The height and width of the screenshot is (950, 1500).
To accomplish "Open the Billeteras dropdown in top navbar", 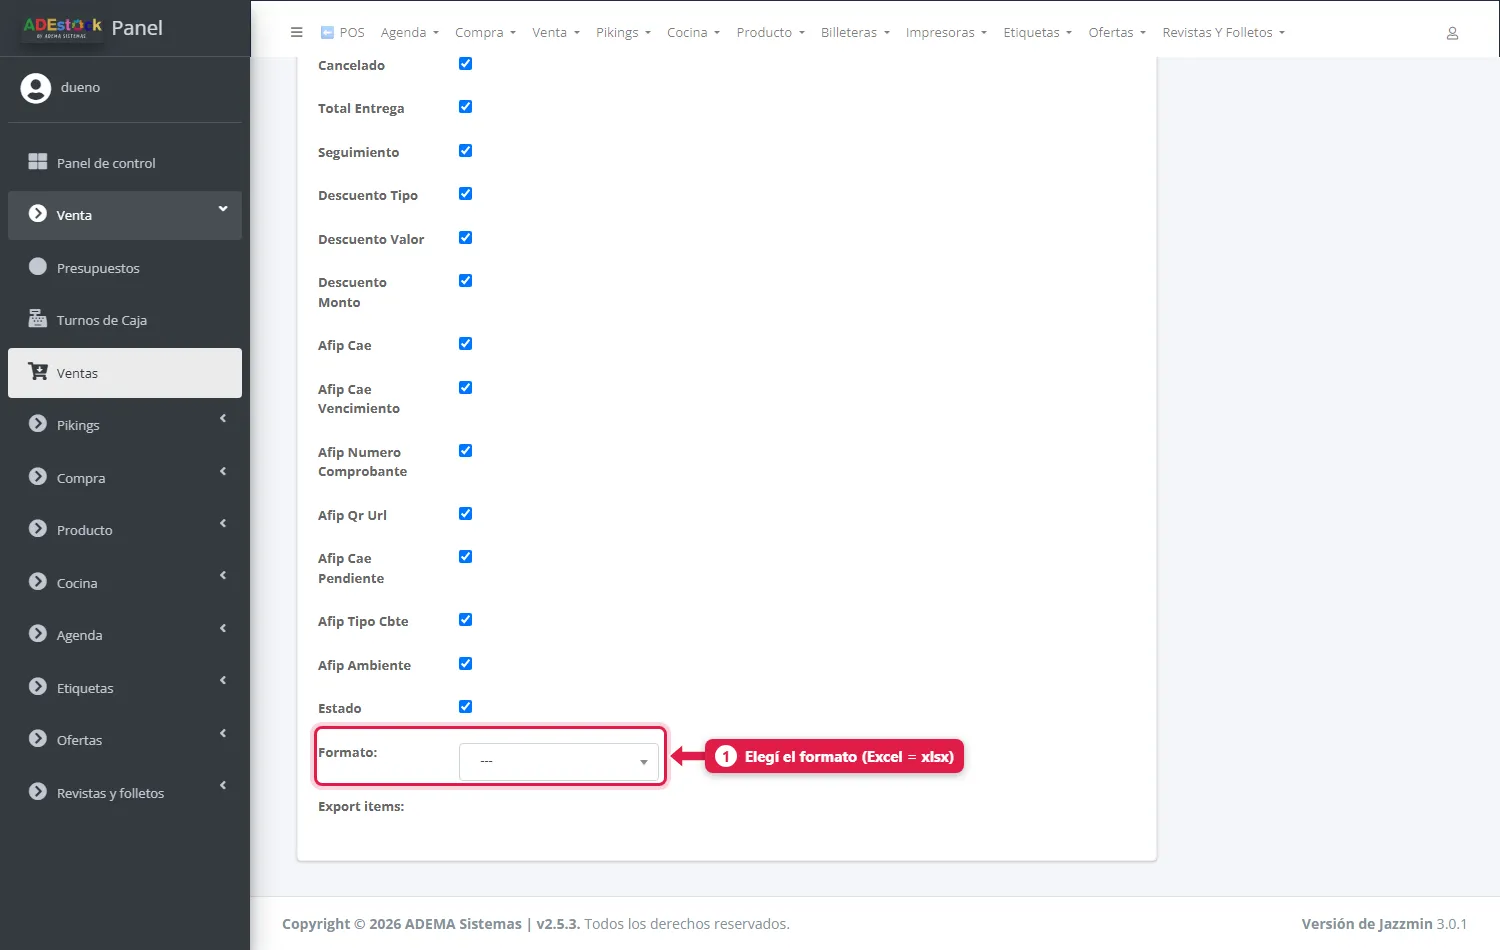I will click(x=855, y=33).
